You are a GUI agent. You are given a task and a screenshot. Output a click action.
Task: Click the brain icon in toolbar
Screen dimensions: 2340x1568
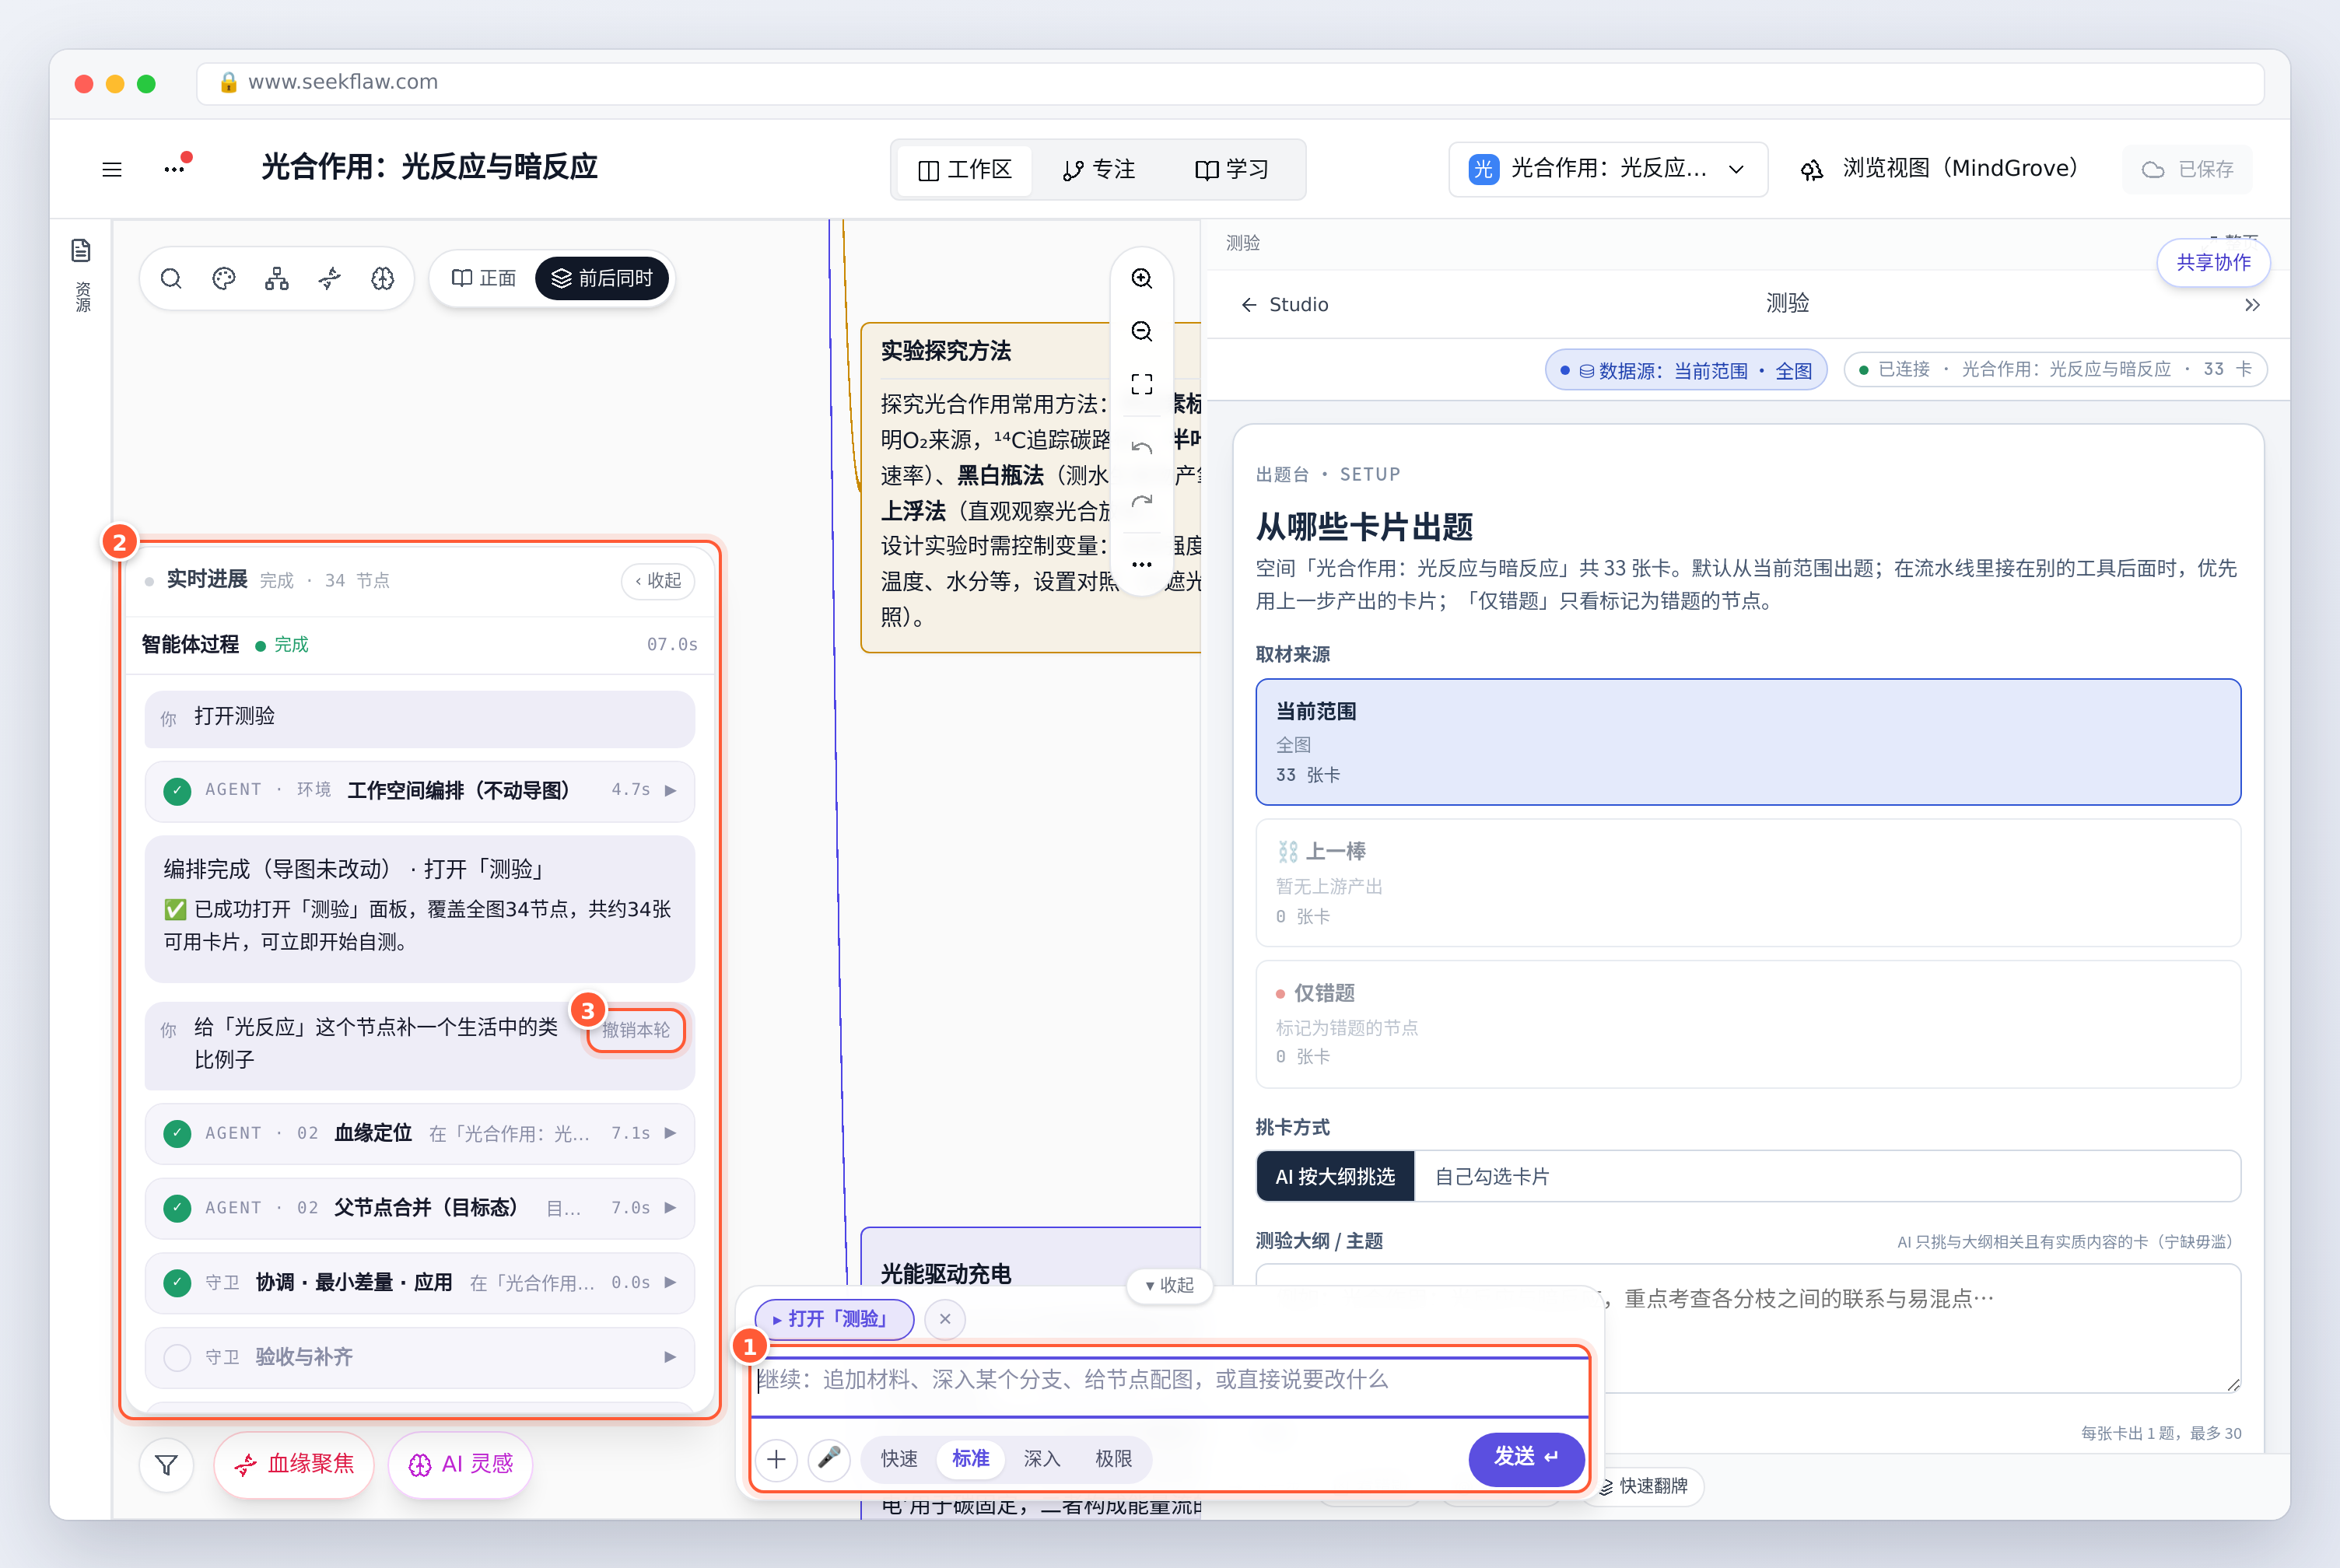tap(383, 278)
